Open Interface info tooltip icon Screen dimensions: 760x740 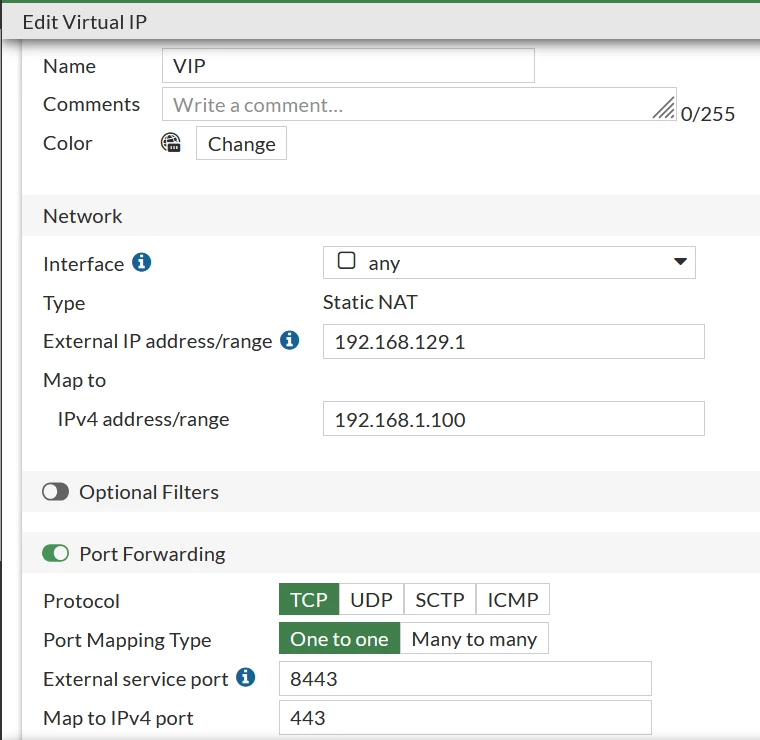coord(142,263)
